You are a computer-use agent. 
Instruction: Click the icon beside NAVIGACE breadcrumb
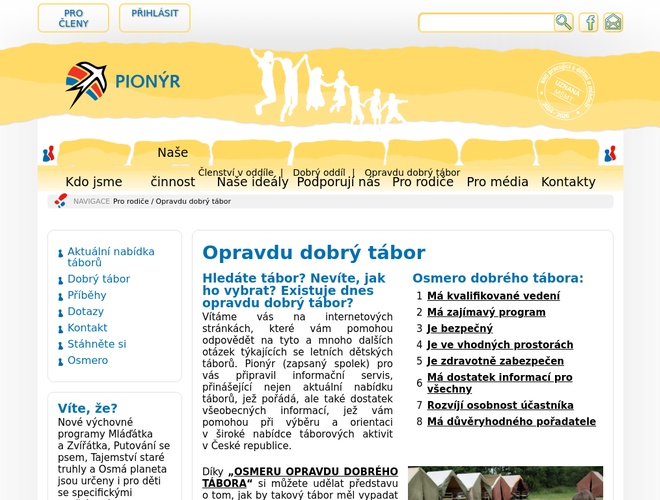coord(61,201)
